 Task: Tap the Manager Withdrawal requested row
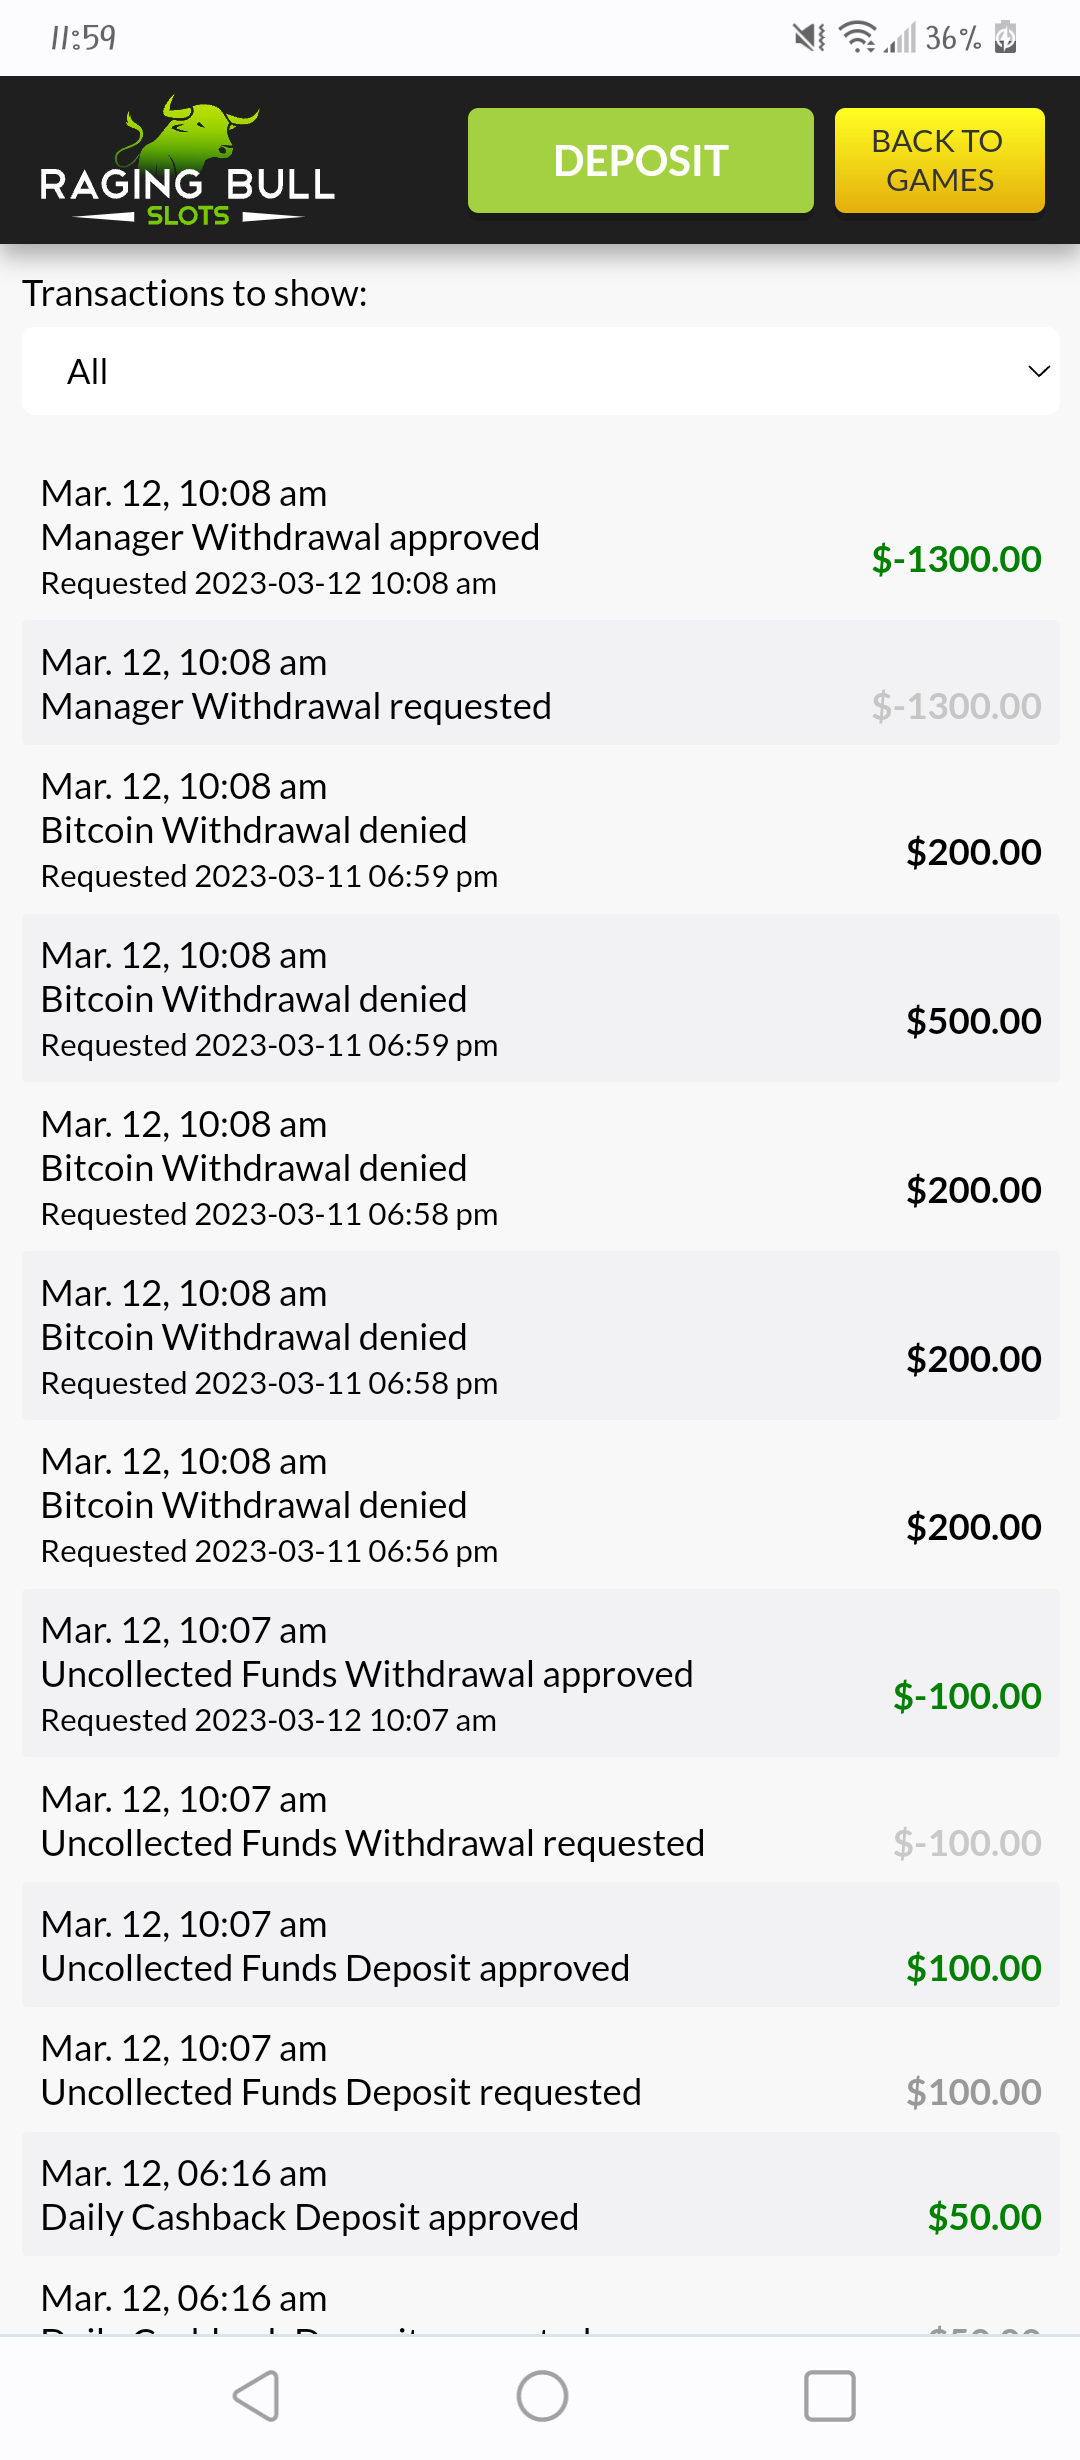(540, 684)
